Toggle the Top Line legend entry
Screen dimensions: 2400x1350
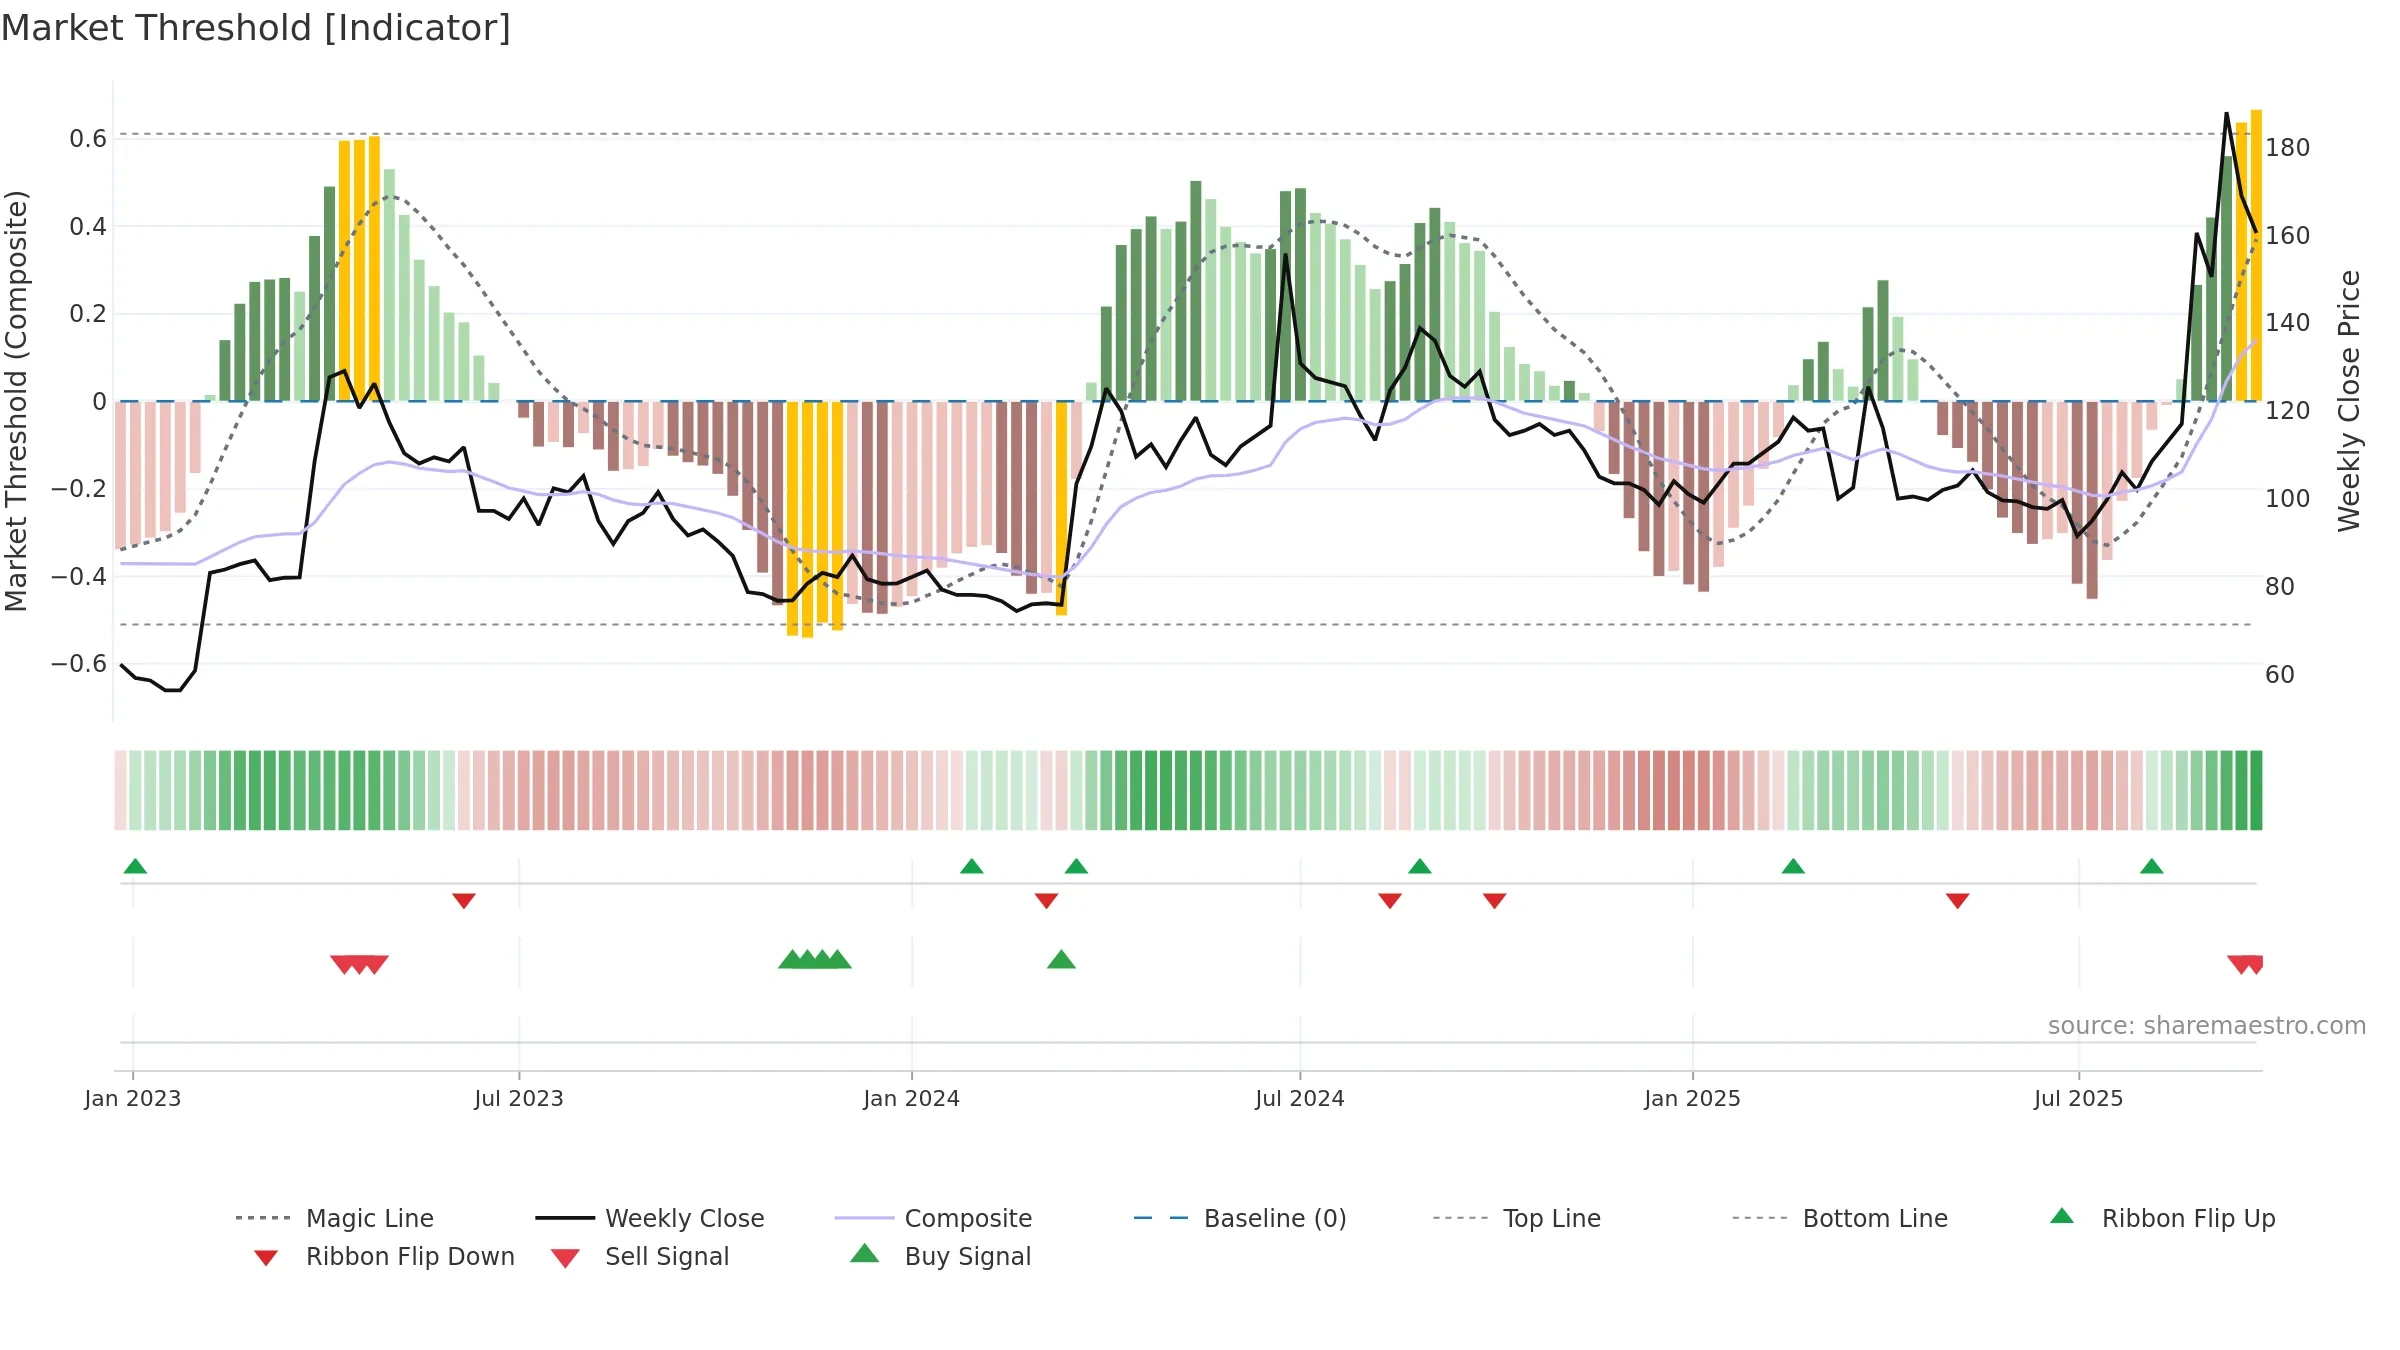tap(1516, 1218)
